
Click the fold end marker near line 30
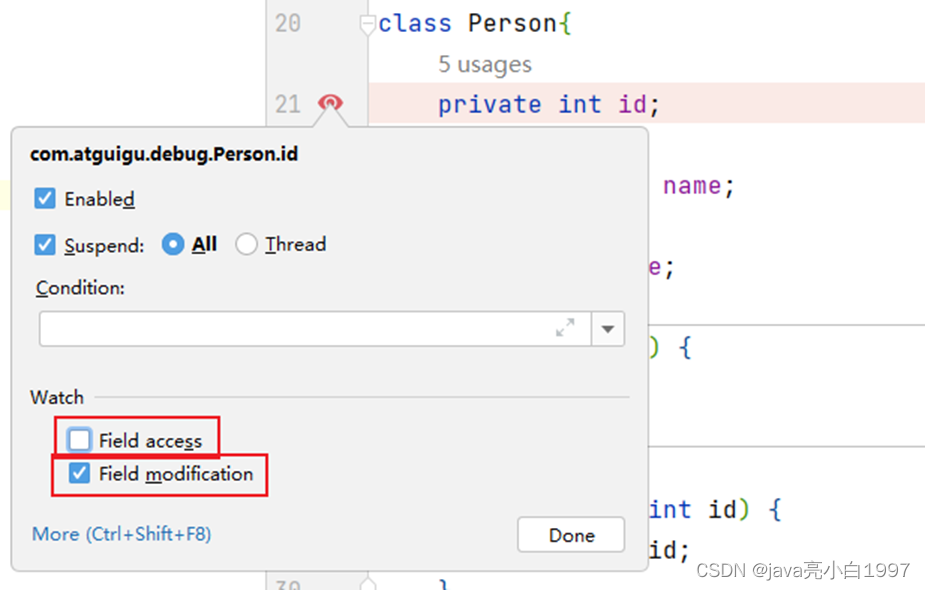point(368,584)
